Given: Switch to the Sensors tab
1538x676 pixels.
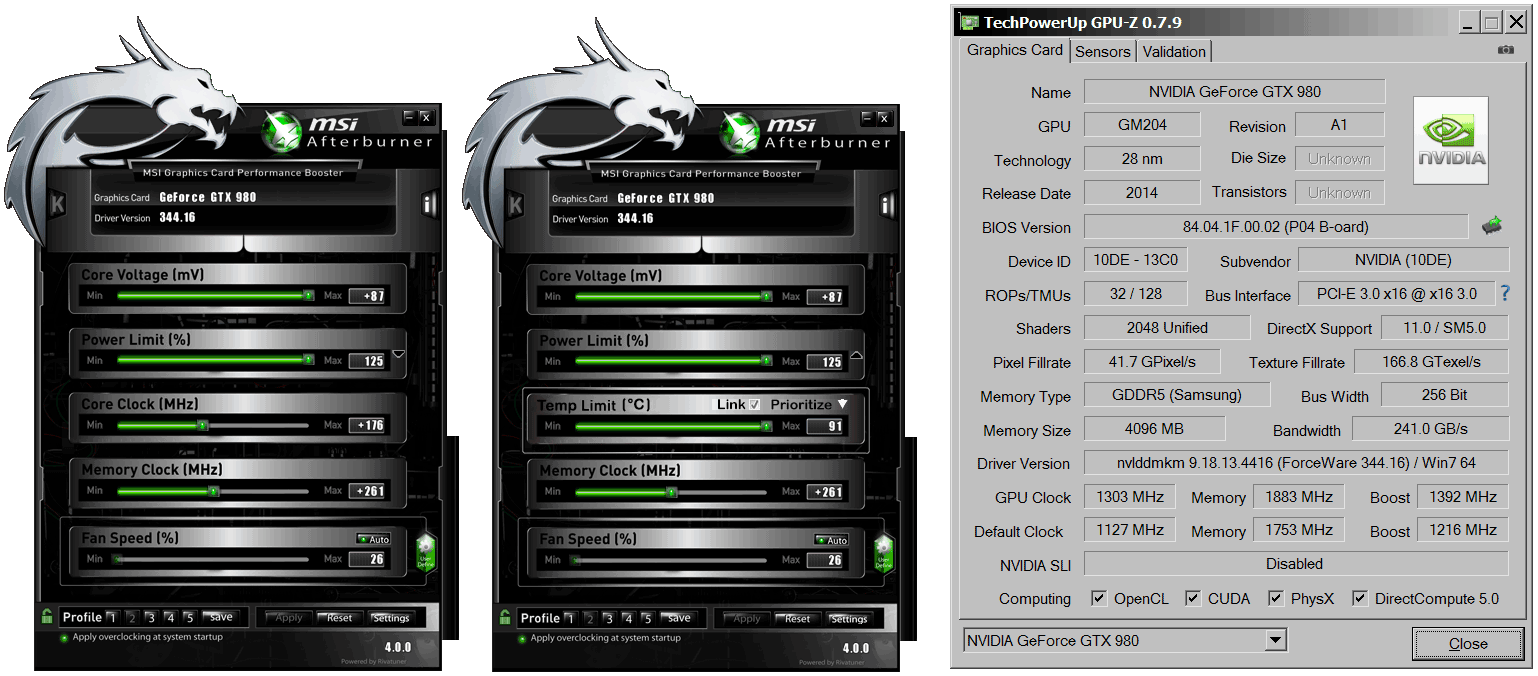Looking at the screenshot, I should 1103,51.
